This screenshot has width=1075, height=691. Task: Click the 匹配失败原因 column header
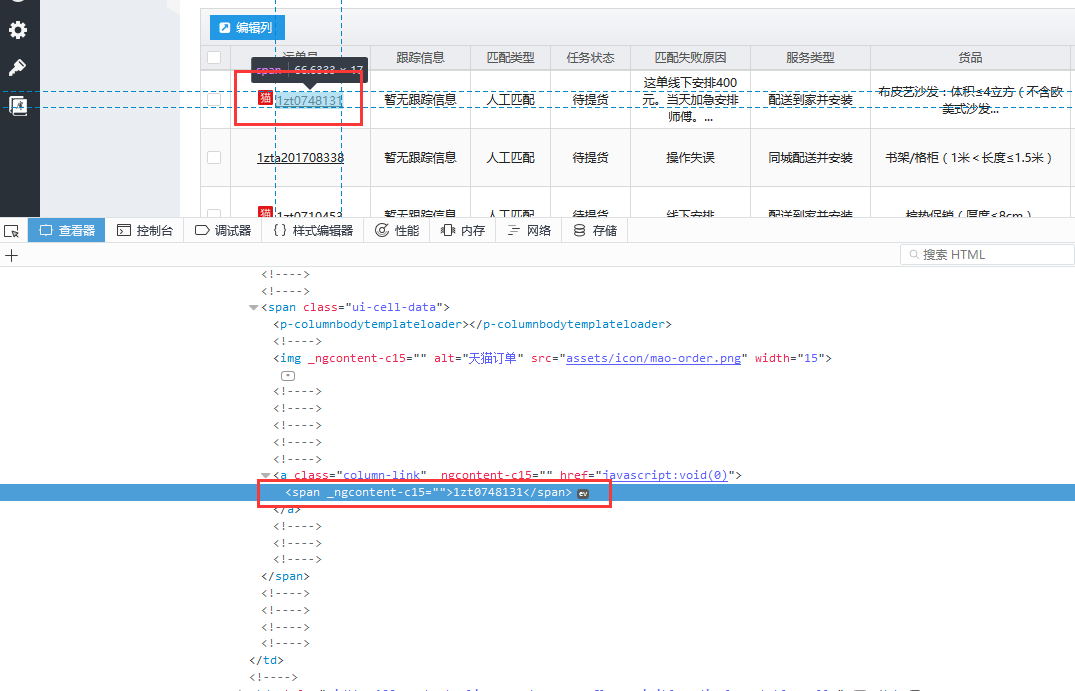coord(690,58)
